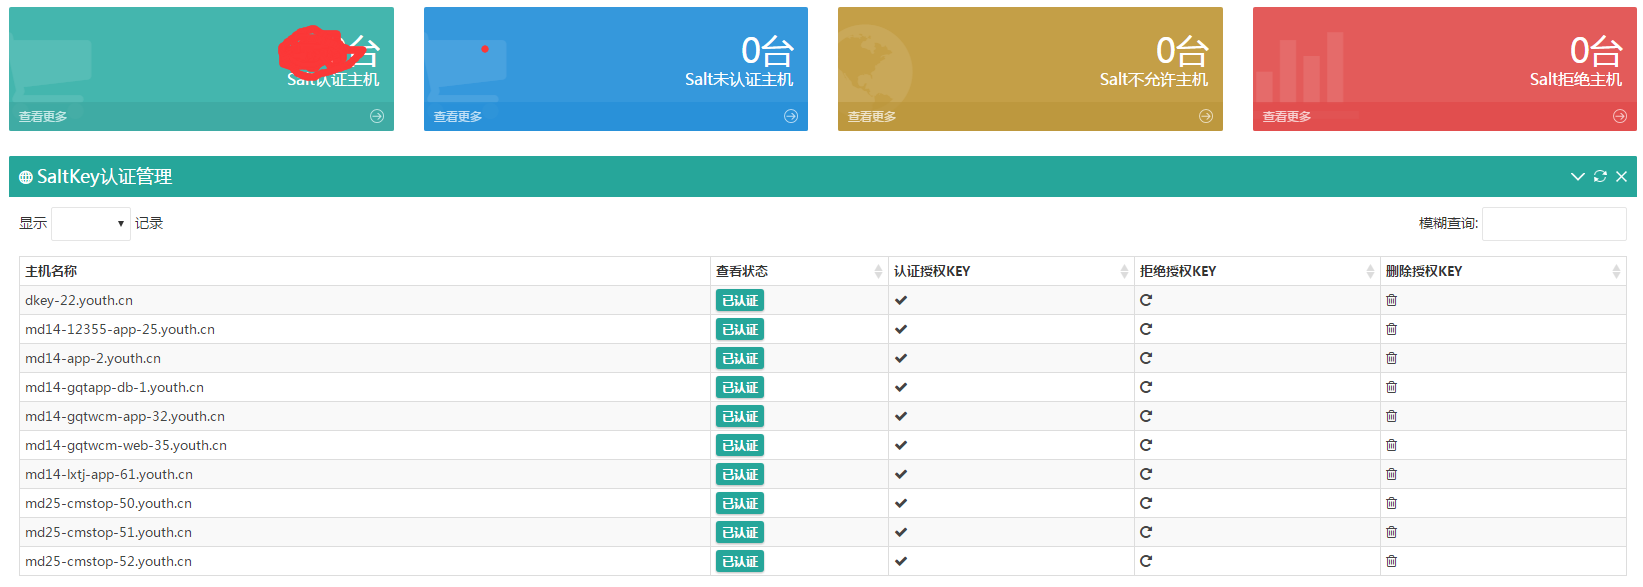Image resolution: width=1643 pixels, height=587 pixels.
Task: Sort table by 主机名称 column header
Action: tap(365, 271)
